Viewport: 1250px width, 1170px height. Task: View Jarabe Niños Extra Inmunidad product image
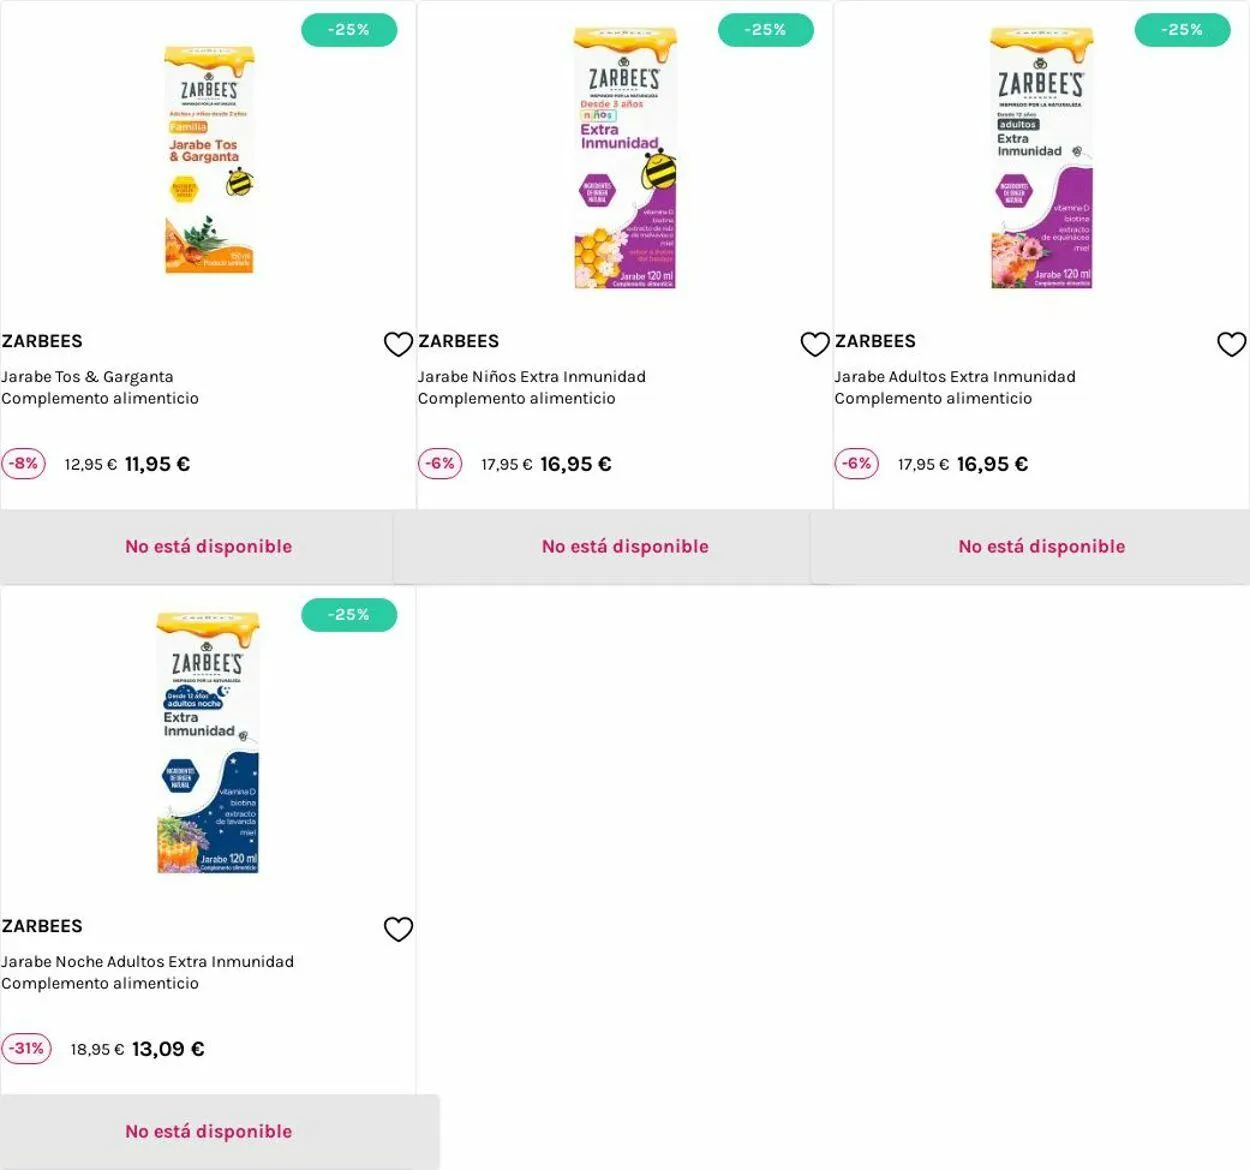pyautogui.click(x=625, y=158)
